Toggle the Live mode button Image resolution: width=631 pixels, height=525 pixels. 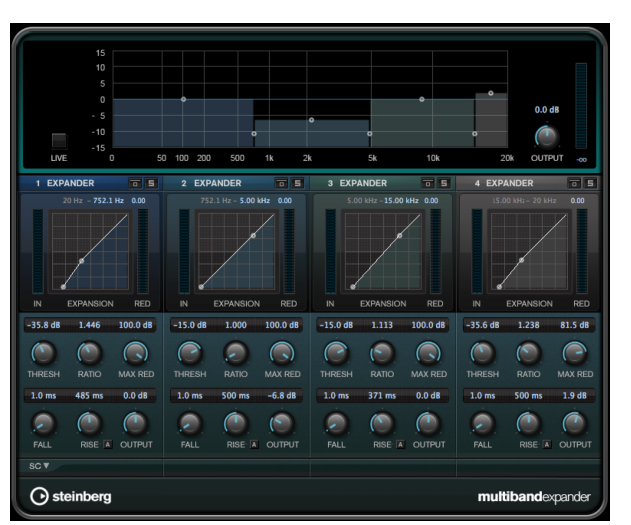(x=60, y=141)
